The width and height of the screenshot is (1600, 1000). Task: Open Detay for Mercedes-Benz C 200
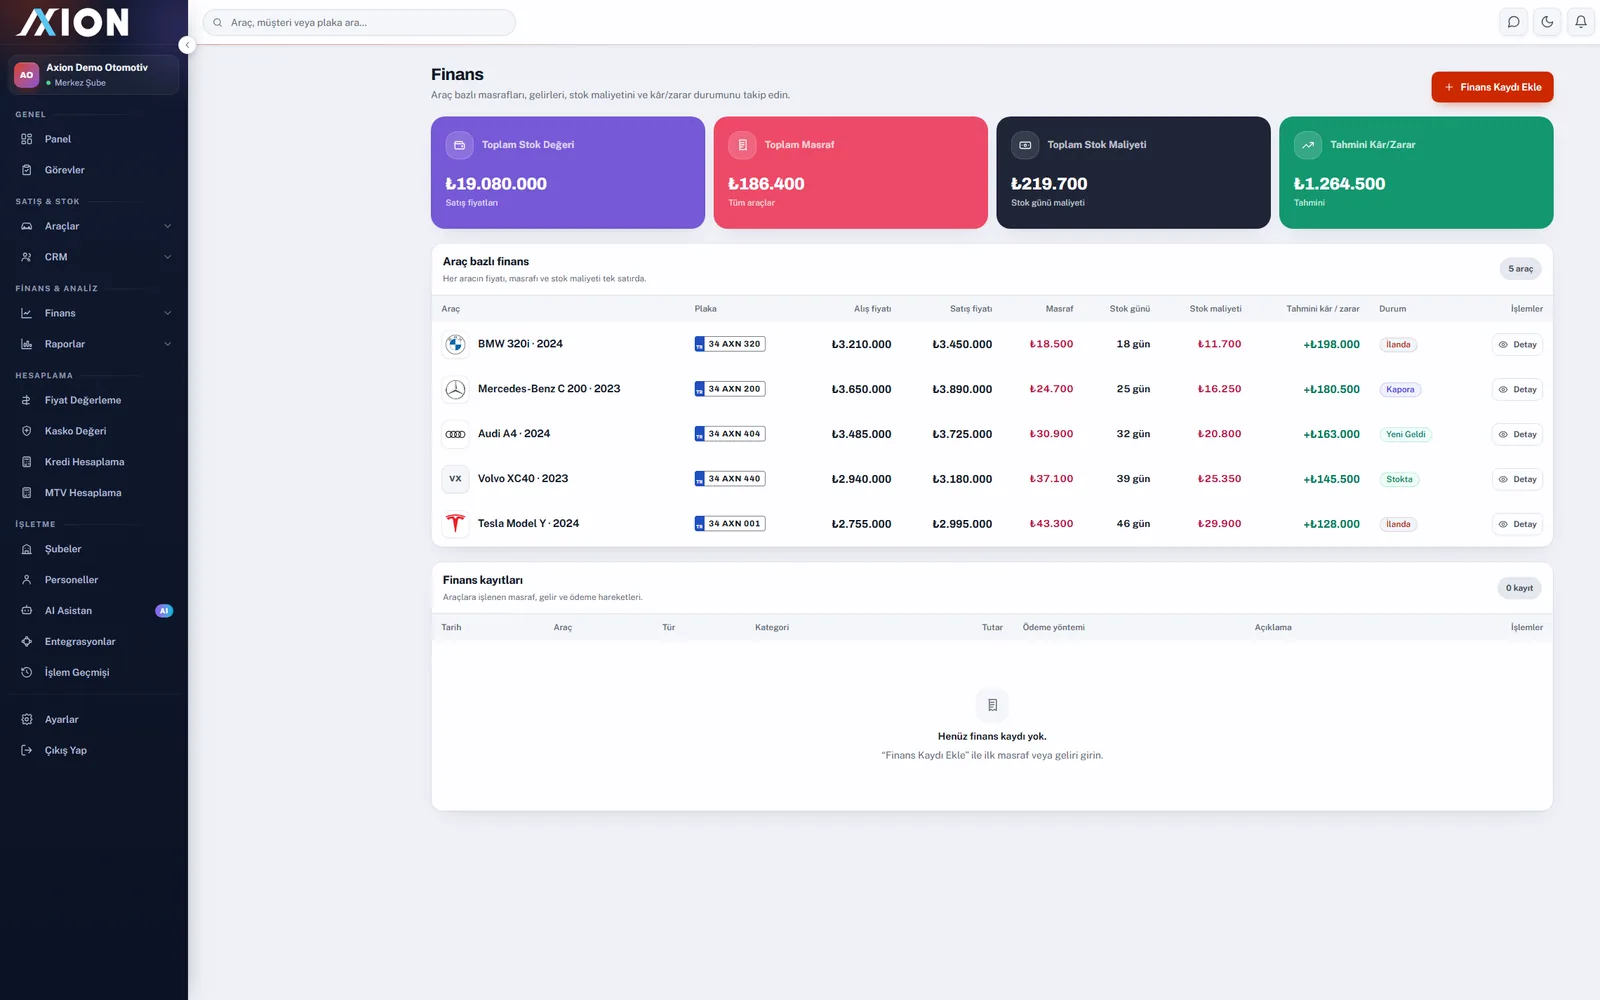pyautogui.click(x=1517, y=389)
